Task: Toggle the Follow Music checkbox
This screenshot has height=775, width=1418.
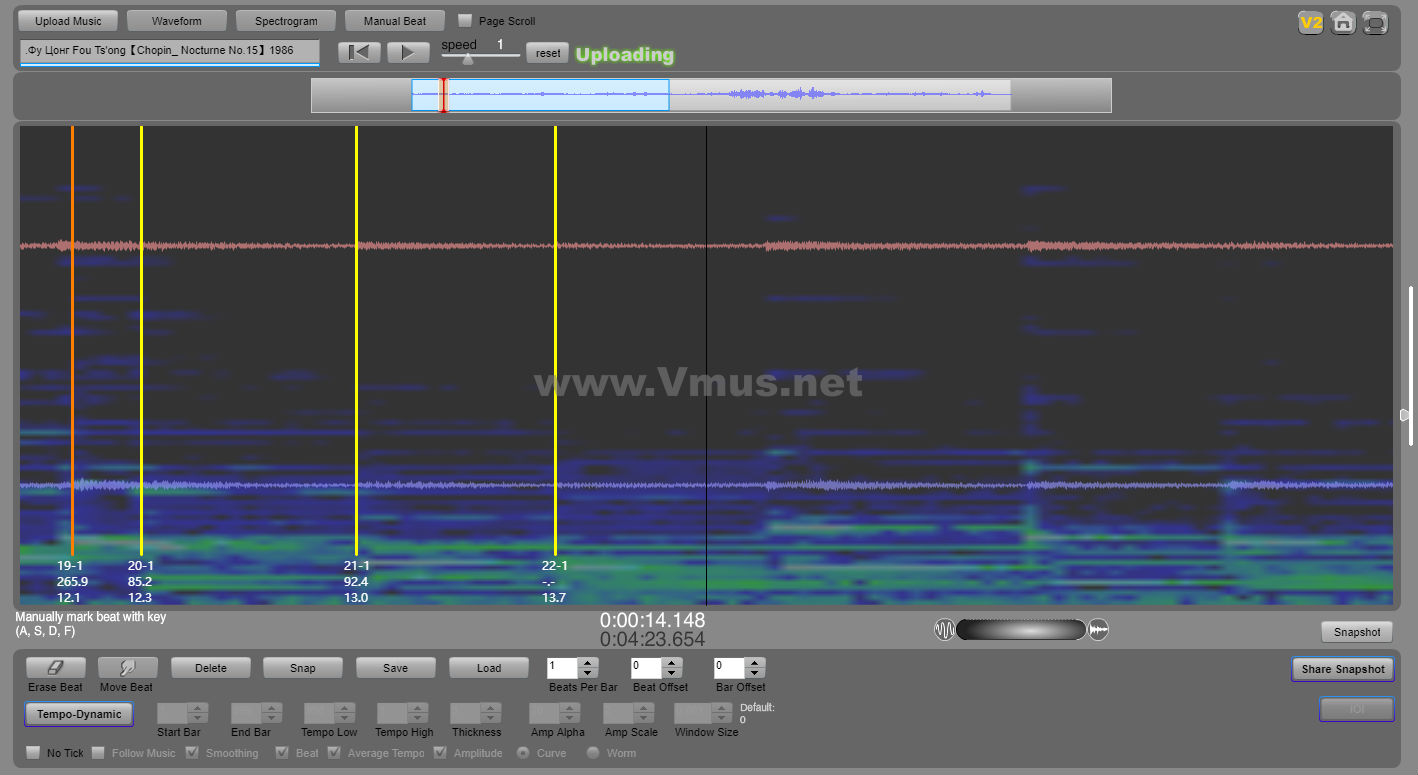Action: [98, 753]
